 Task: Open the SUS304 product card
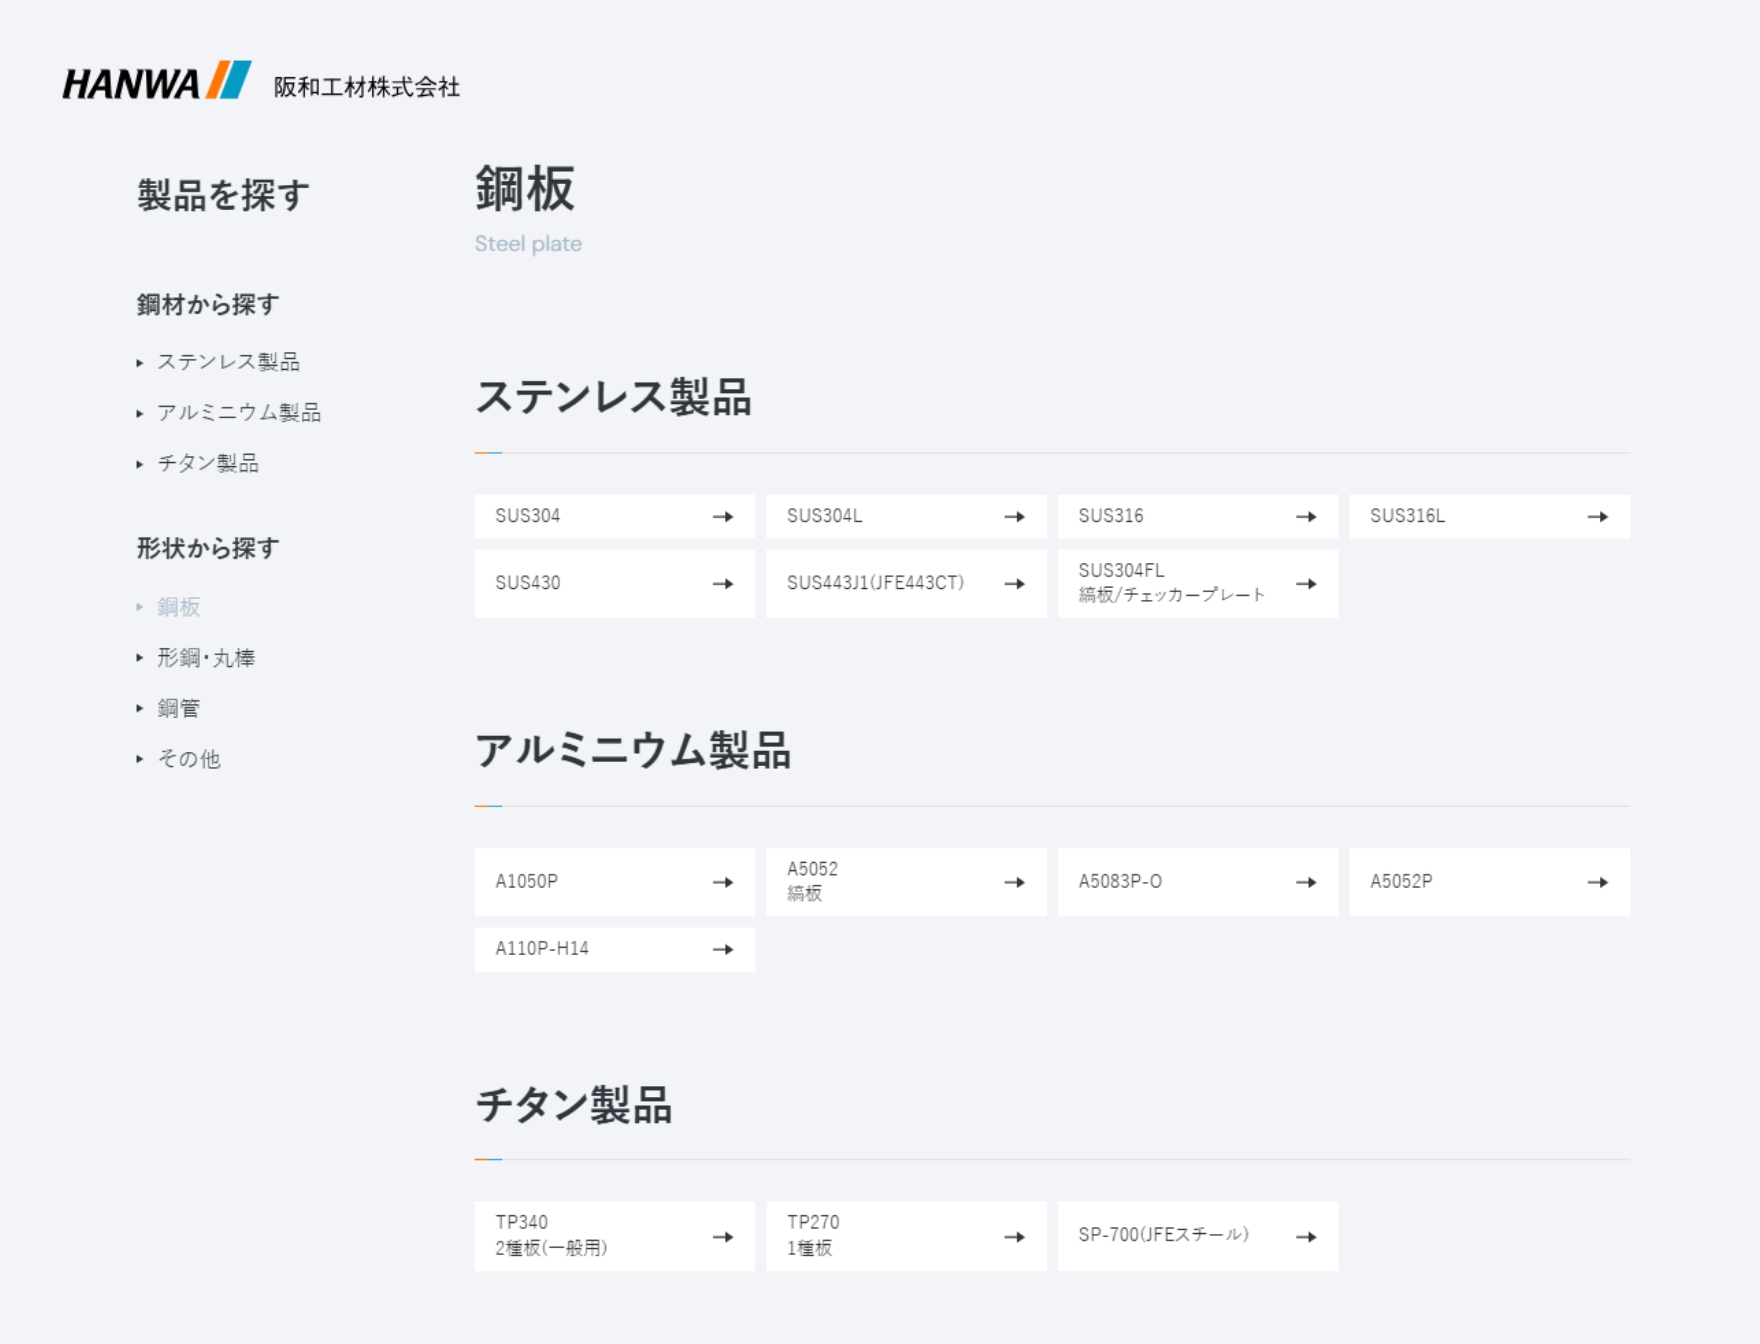point(615,516)
